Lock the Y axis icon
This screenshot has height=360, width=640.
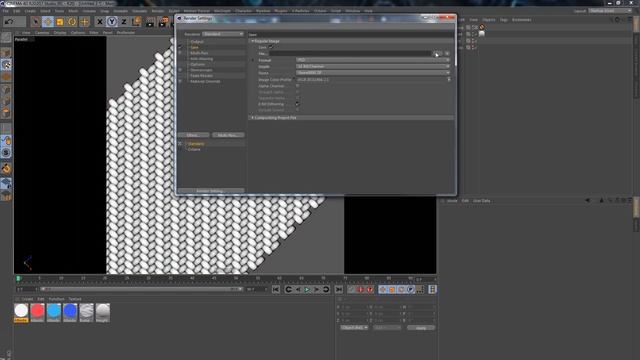(112, 21)
